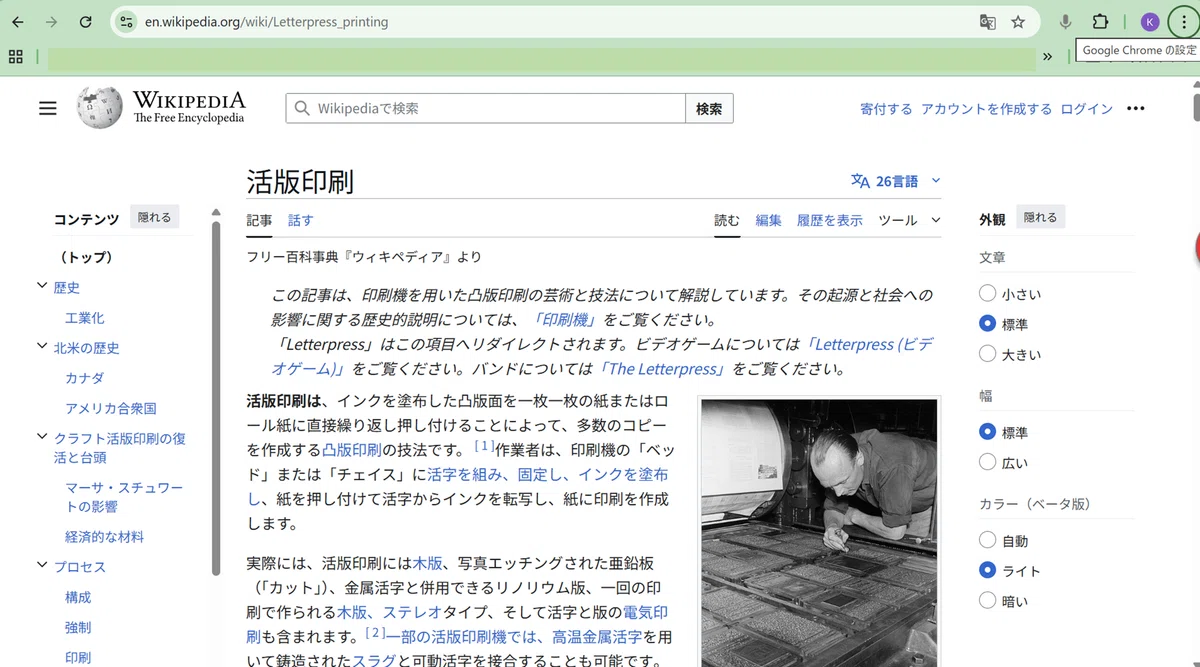Jump to マーサ・スチュワートの影響 in contents
1200x667 pixels.
coord(124,497)
